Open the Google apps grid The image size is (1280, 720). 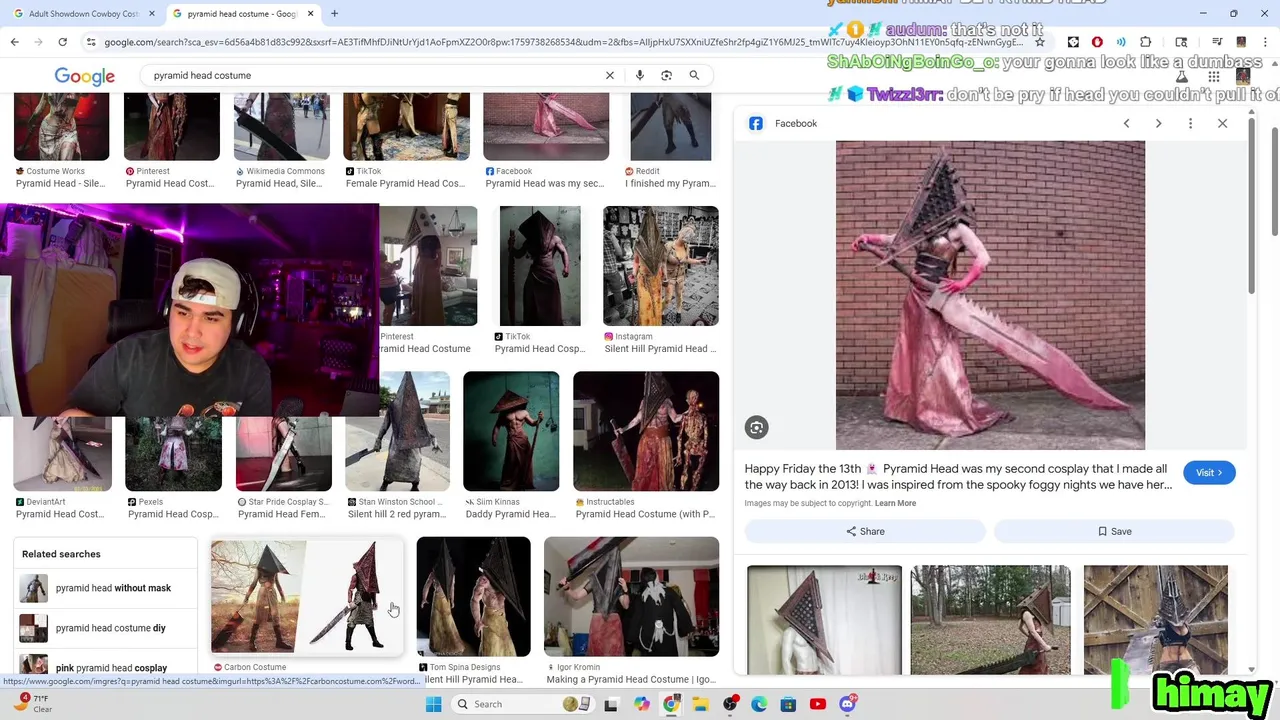1213,77
